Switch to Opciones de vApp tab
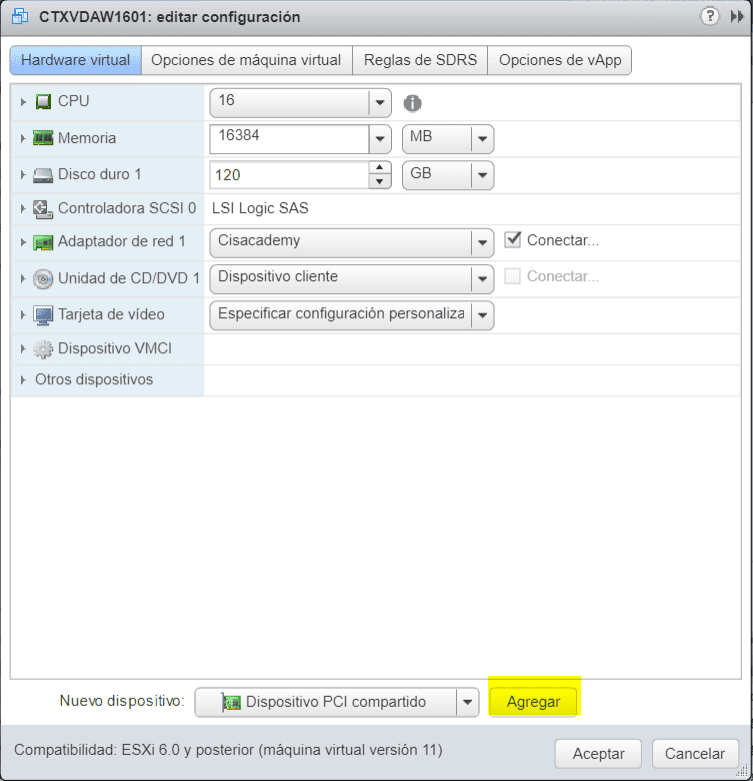Screen dimensions: 753x781 pos(560,60)
